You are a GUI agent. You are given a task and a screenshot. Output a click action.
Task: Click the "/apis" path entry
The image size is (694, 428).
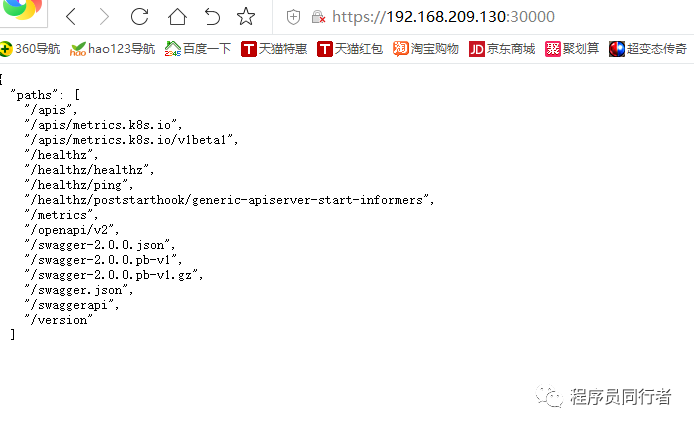pos(48,110)
